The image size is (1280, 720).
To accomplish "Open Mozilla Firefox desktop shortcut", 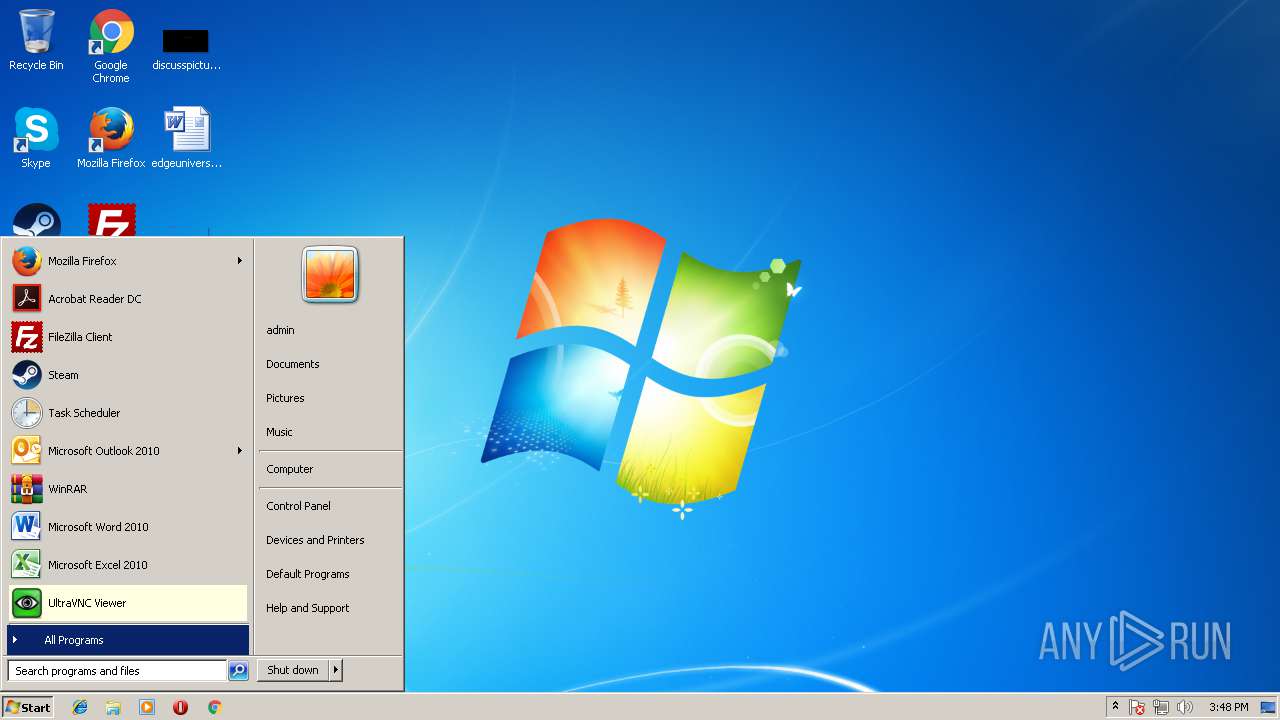I will [x=111, y=138].
